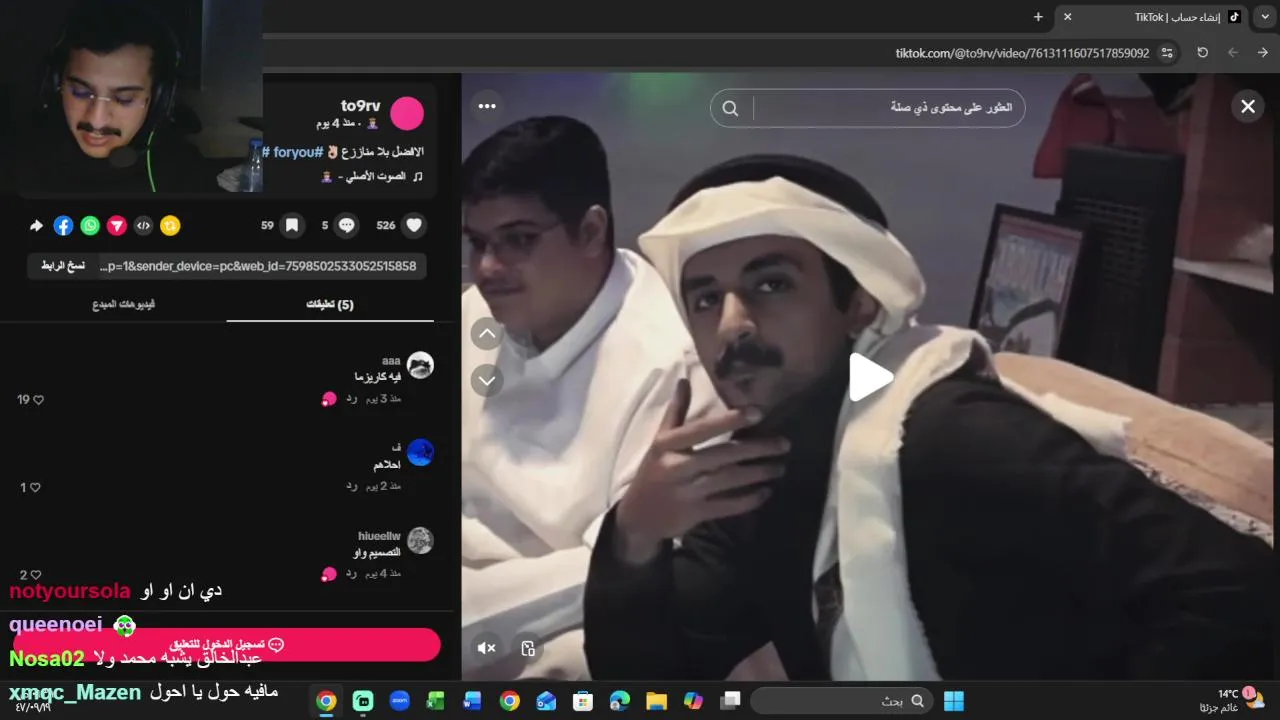Open Word from the taskbar
Viewport: 1280px width, 720px height.
(x=472, y=701)
